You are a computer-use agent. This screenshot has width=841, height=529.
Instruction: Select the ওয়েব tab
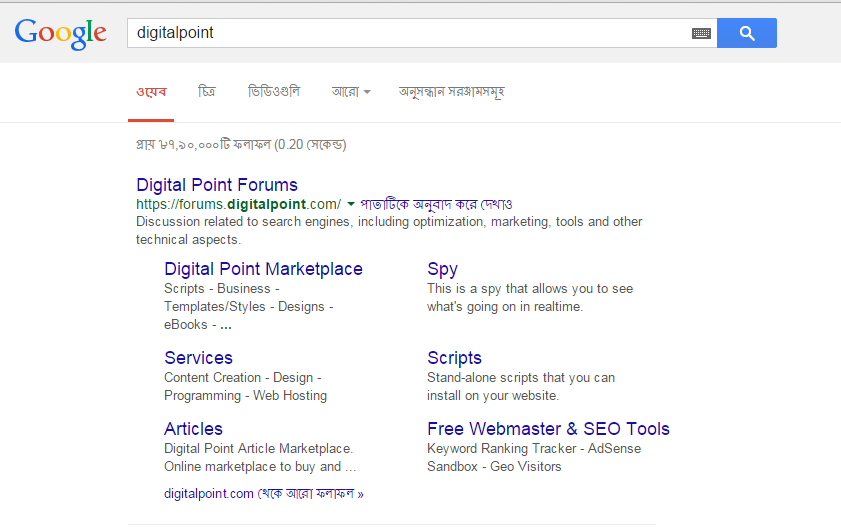pos(151,92)
